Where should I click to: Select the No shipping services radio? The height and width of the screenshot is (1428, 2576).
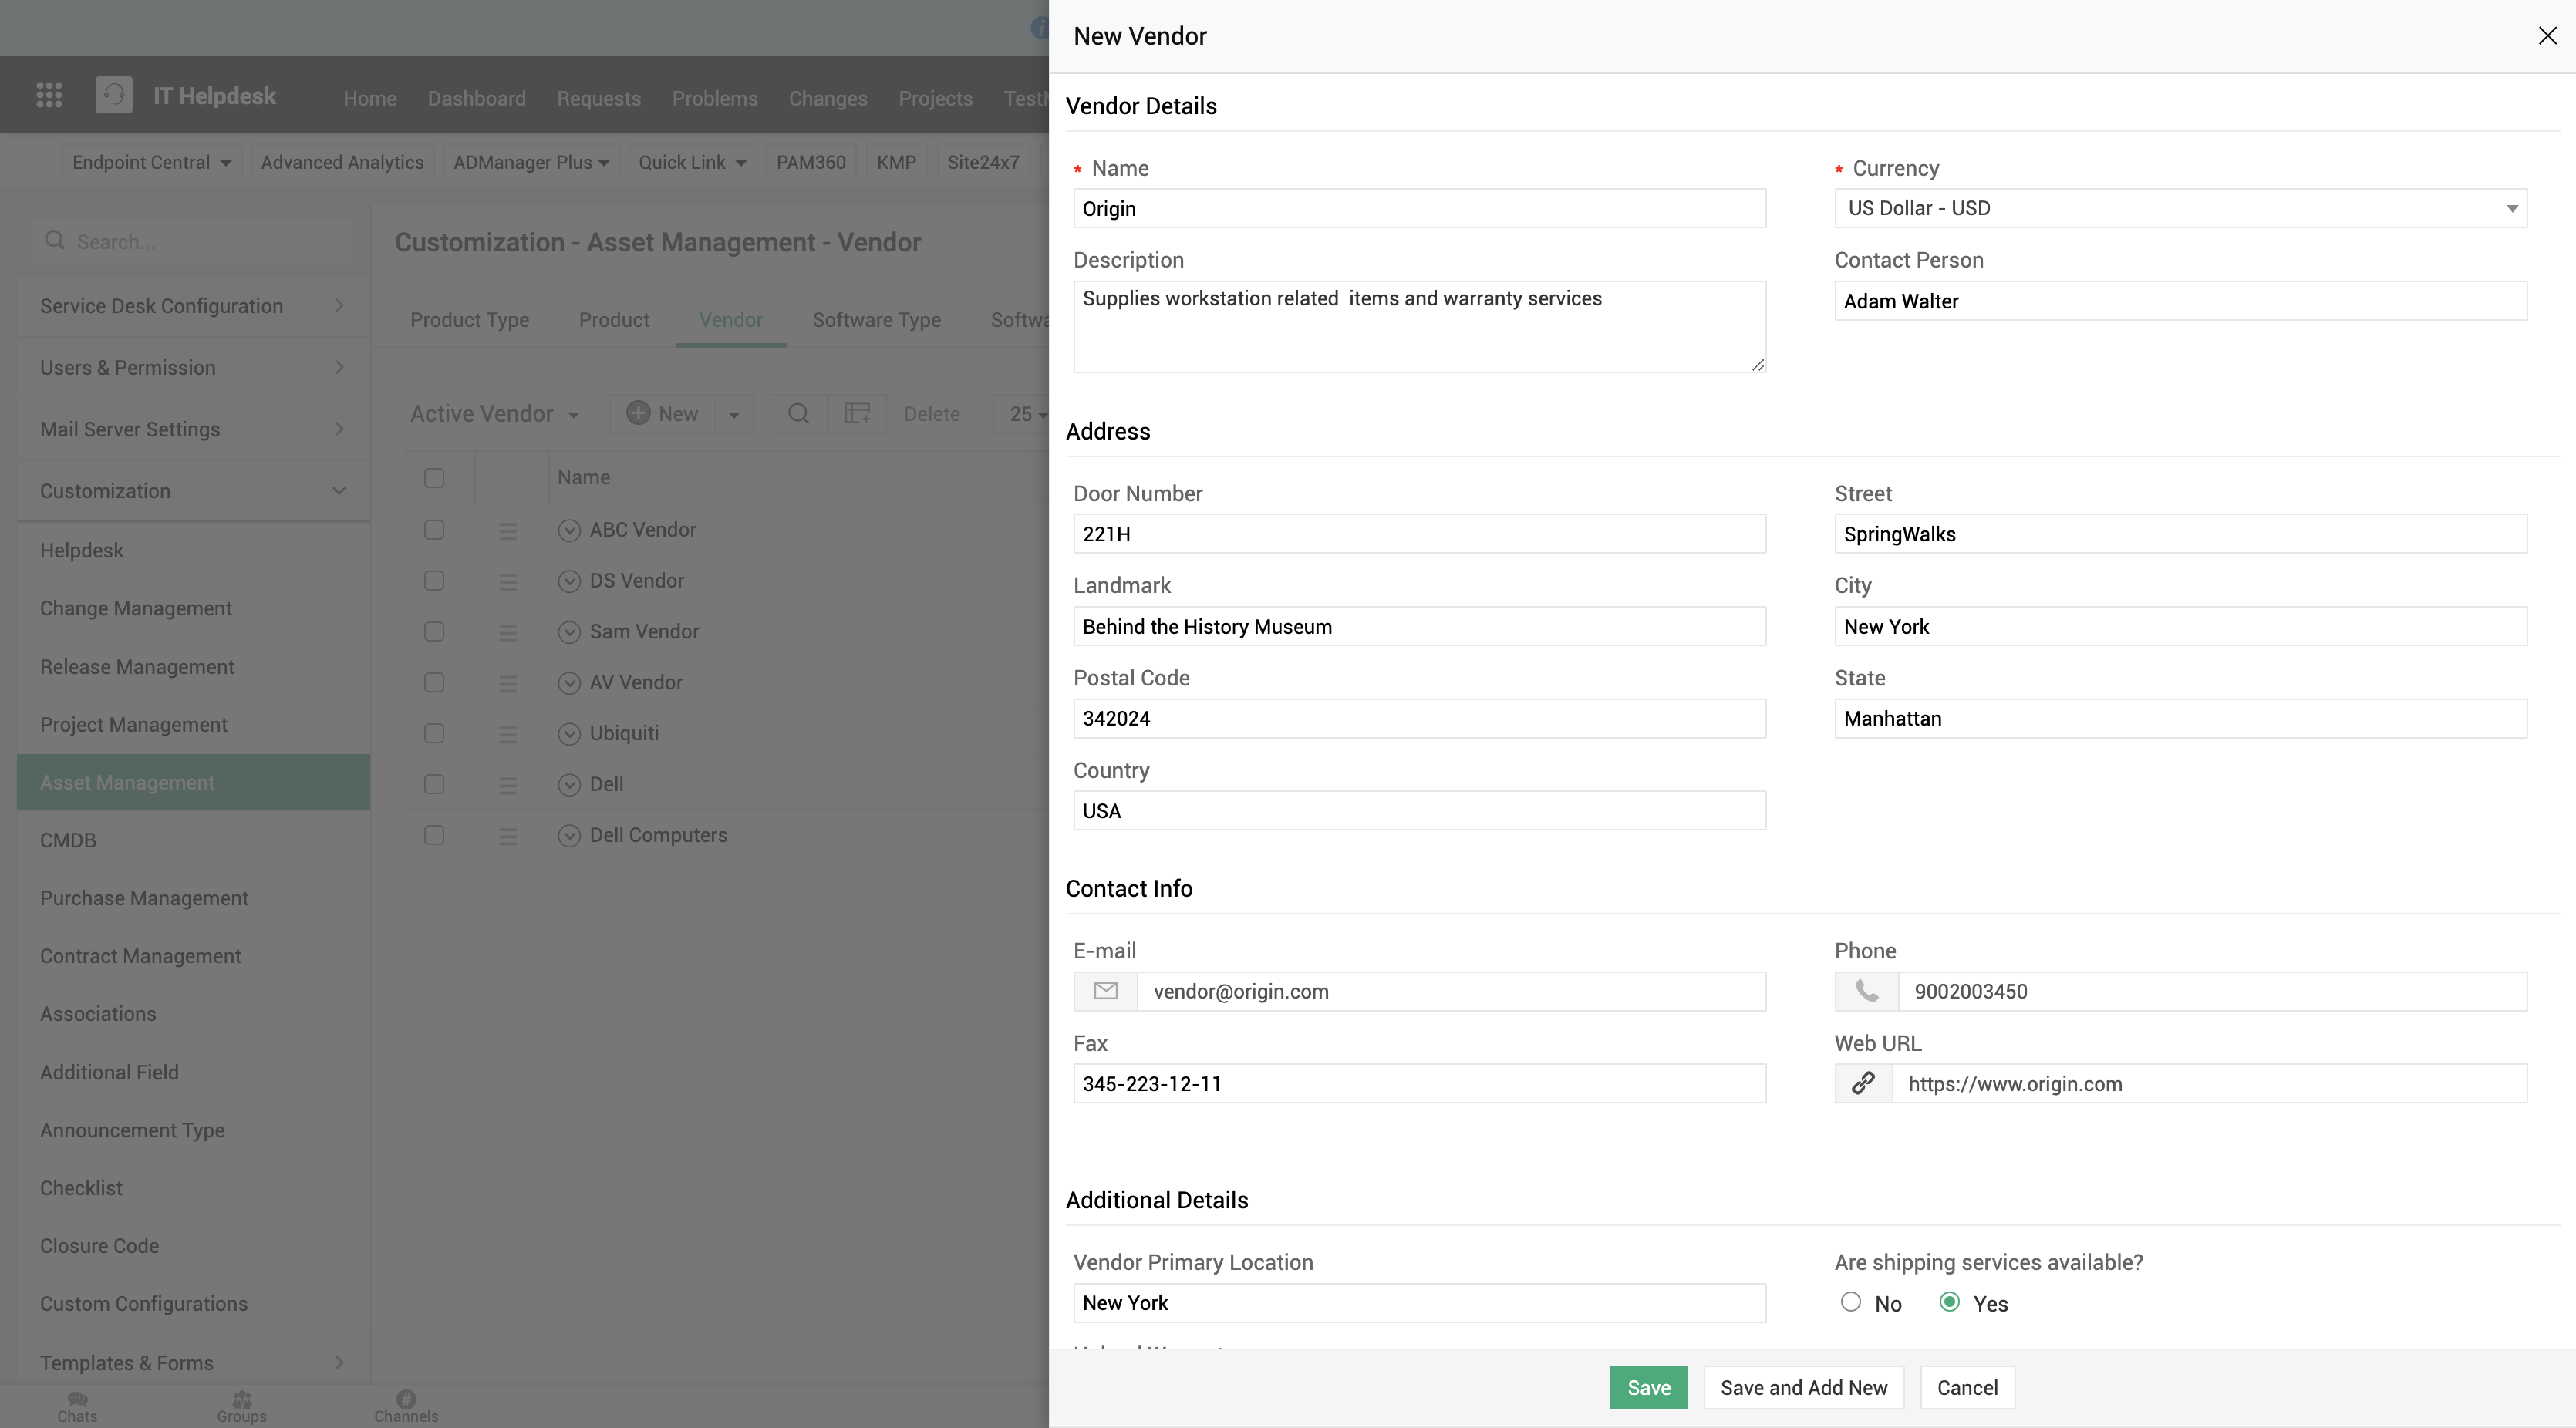pyautogui.click(x=1851, y=1302)
